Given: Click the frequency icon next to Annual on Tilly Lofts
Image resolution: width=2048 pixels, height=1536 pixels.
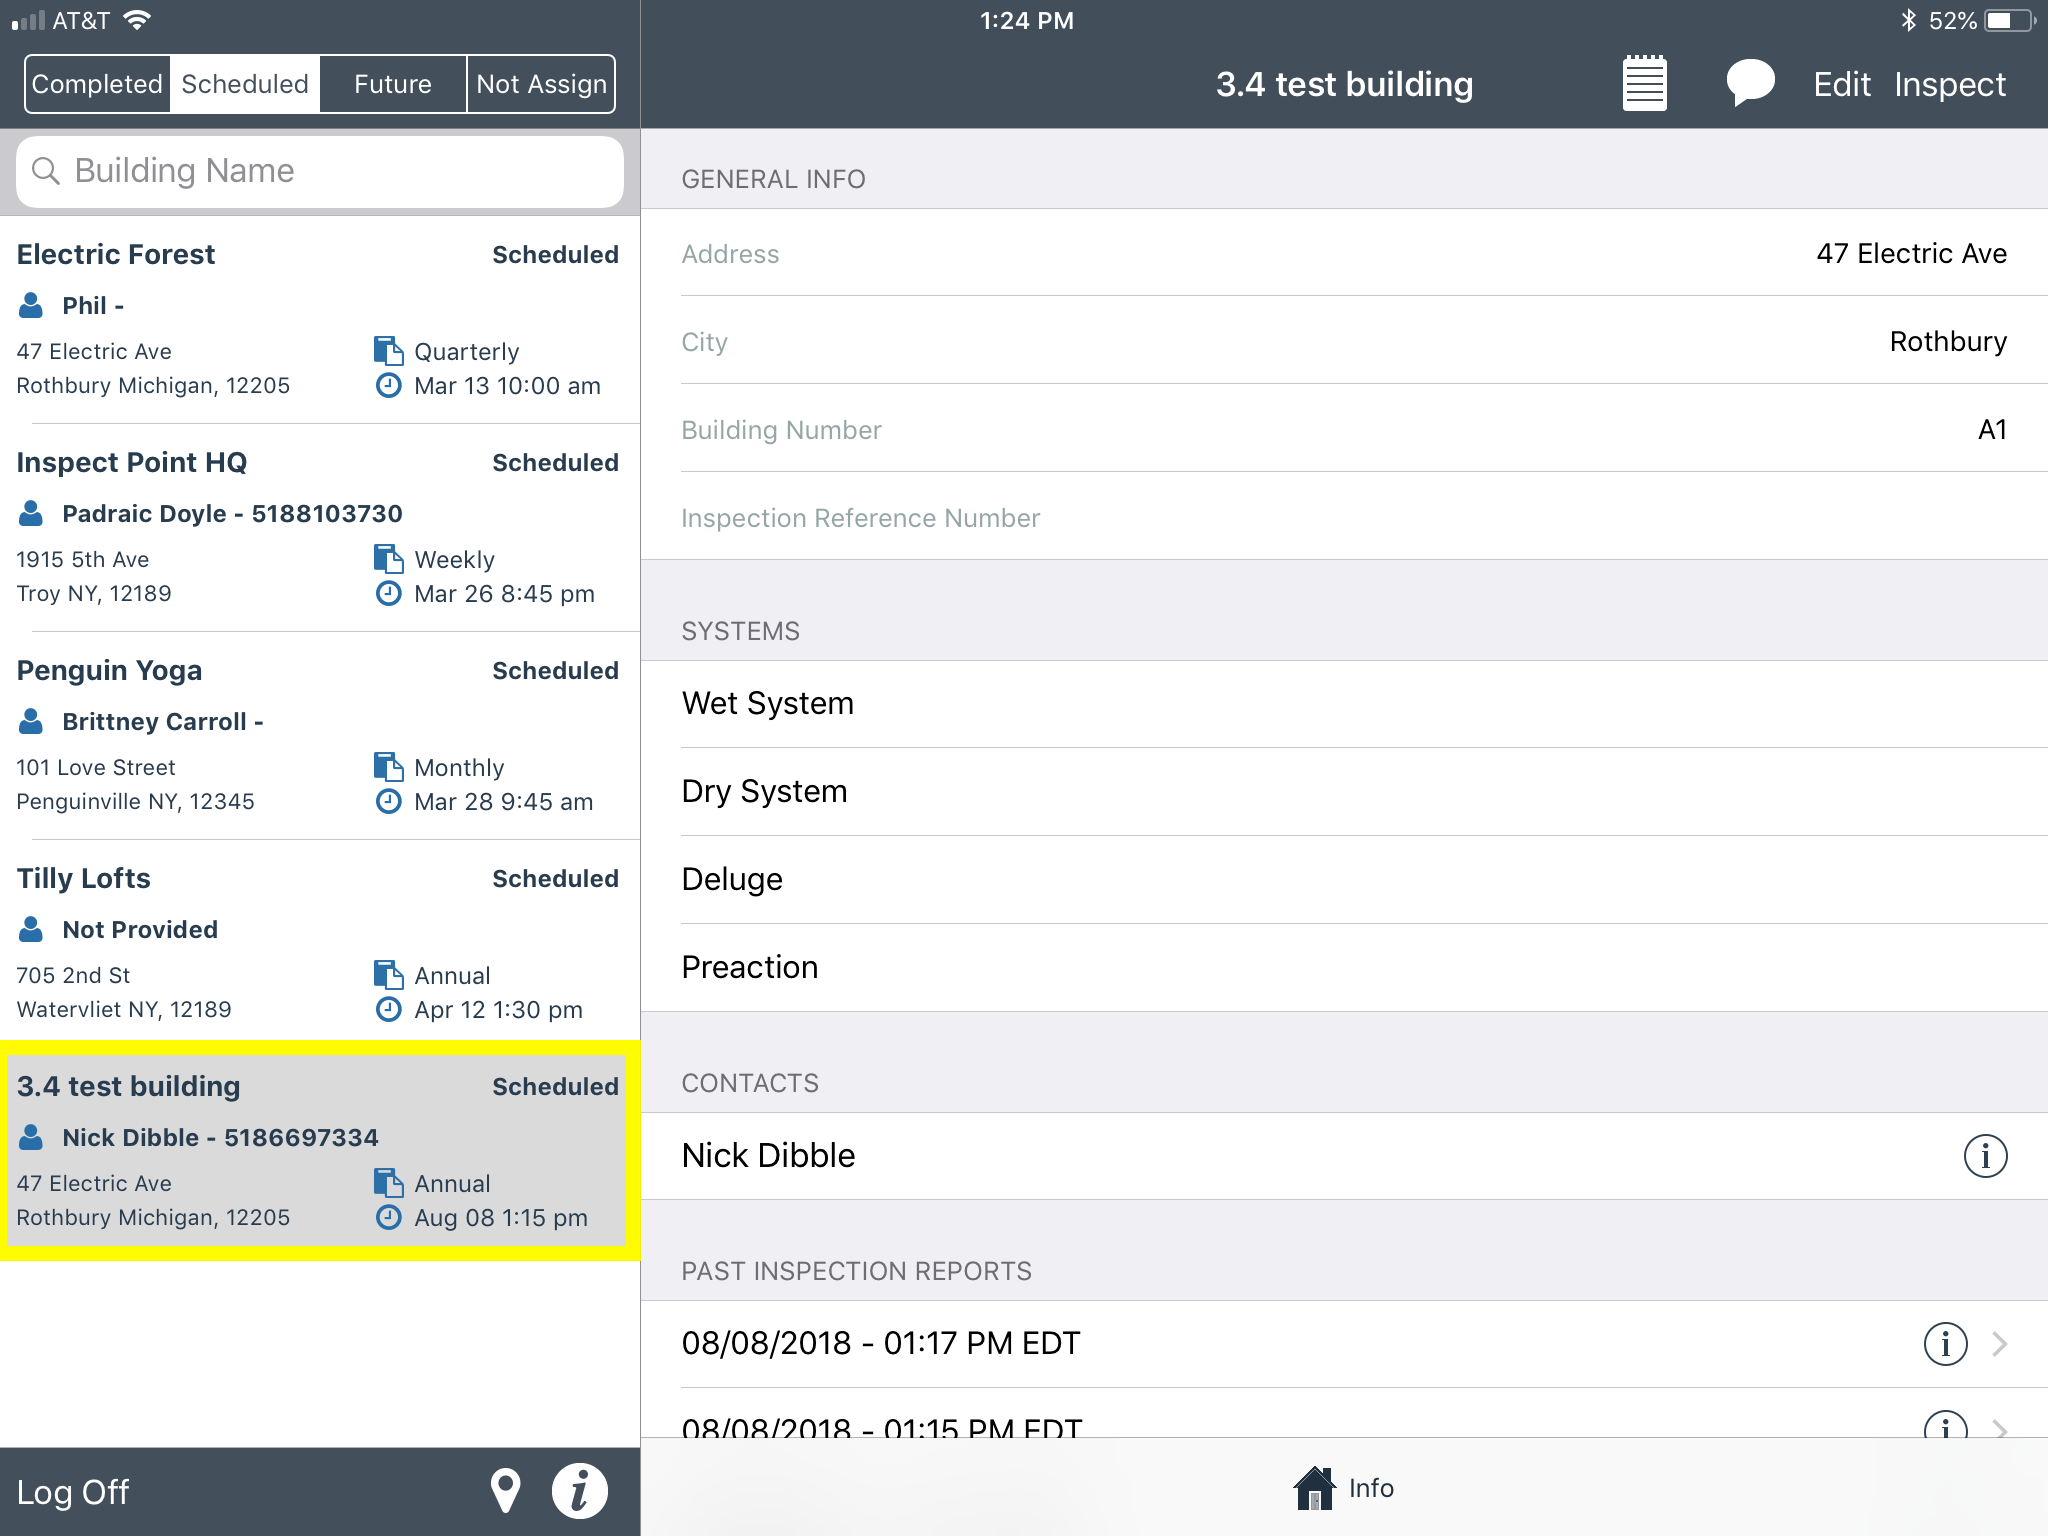Looking at the screenshot, I should click(389, 973).
